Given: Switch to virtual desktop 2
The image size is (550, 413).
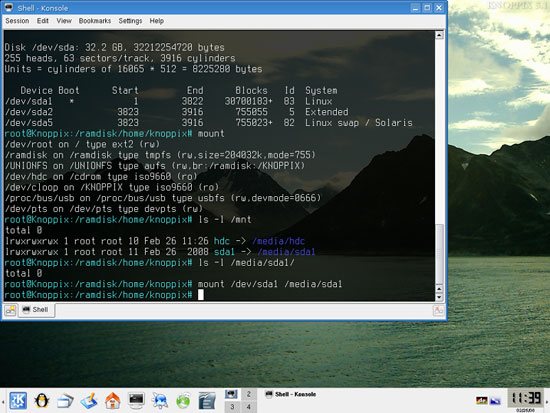Looking at the screenshot, I should (249, 394).
